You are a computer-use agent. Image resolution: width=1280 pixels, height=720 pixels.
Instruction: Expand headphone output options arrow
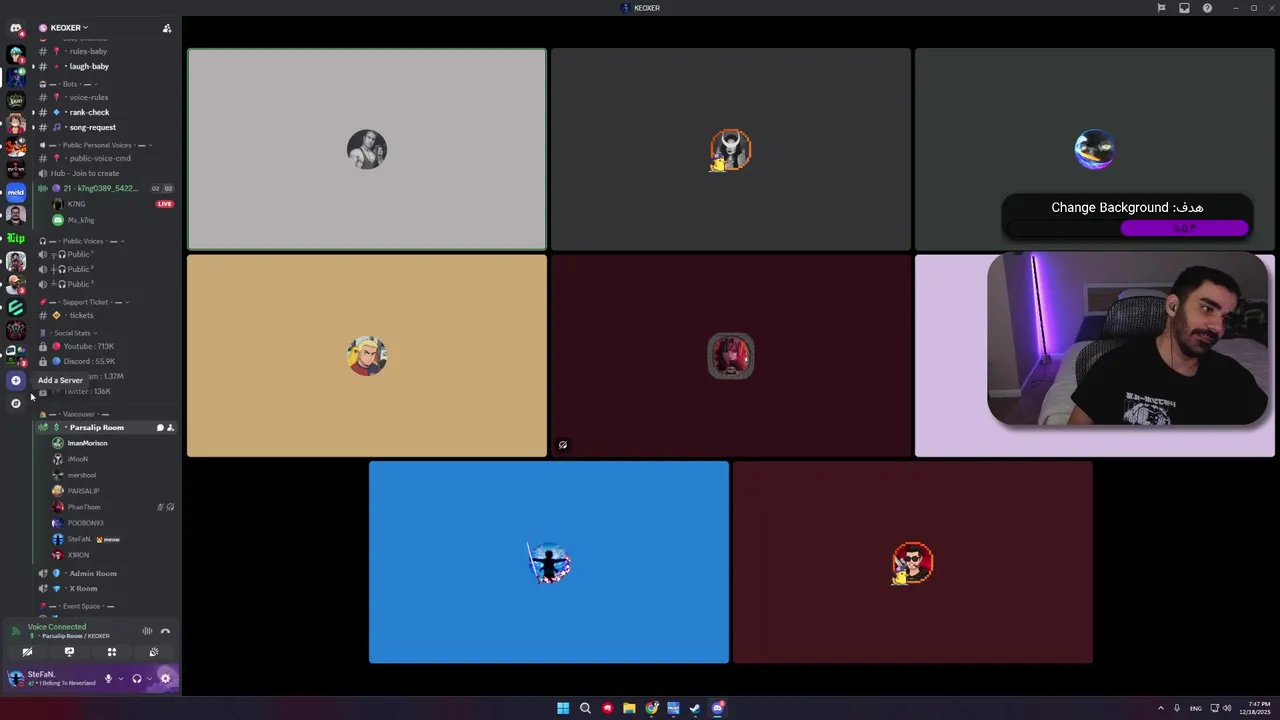(149, 679)
